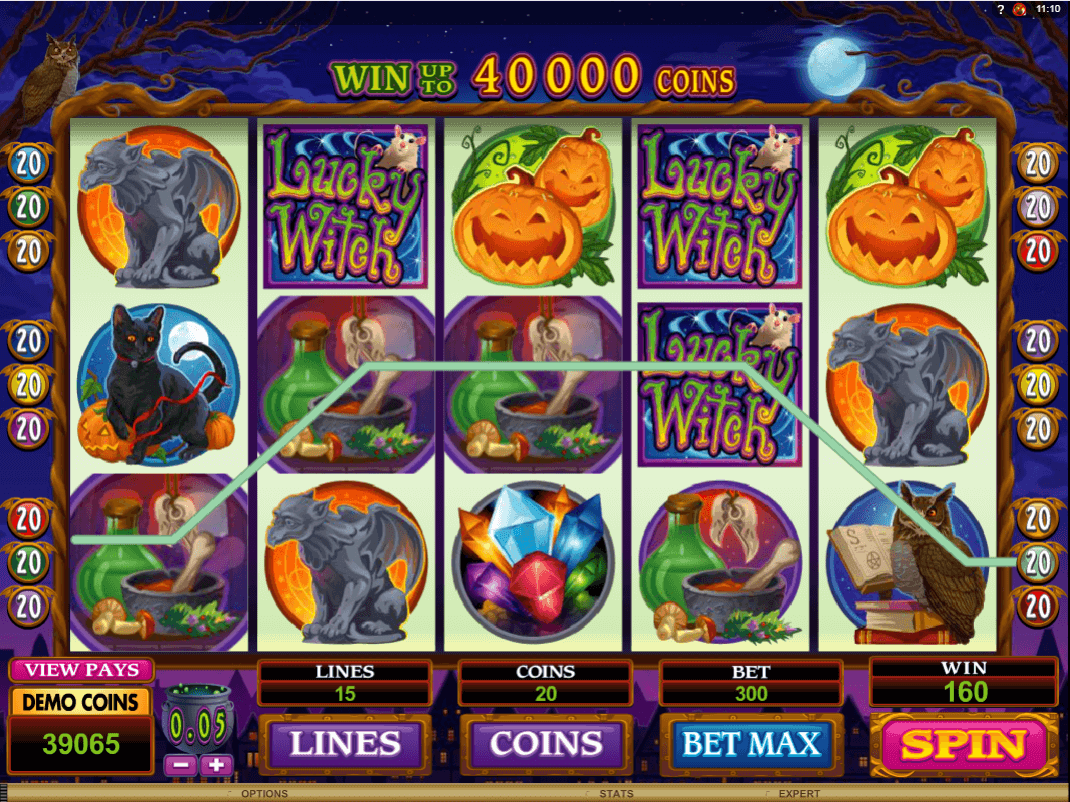Screen dimensions: 1070x802
Task: Click top Lucky Witch symbol on reel two
Action: (x=345, y=206)
